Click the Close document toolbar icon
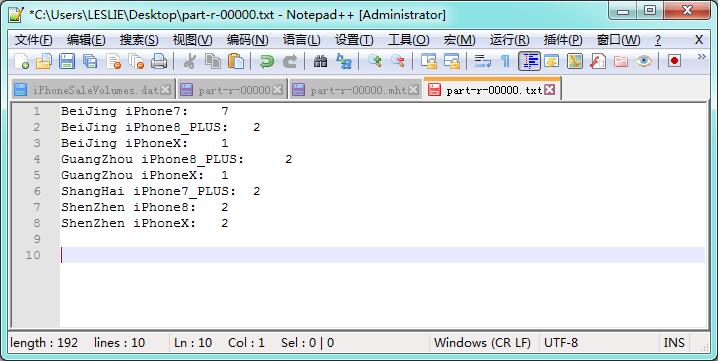This screenshot has height=361, width=718. pyautogui.click(x=113, y=61)
